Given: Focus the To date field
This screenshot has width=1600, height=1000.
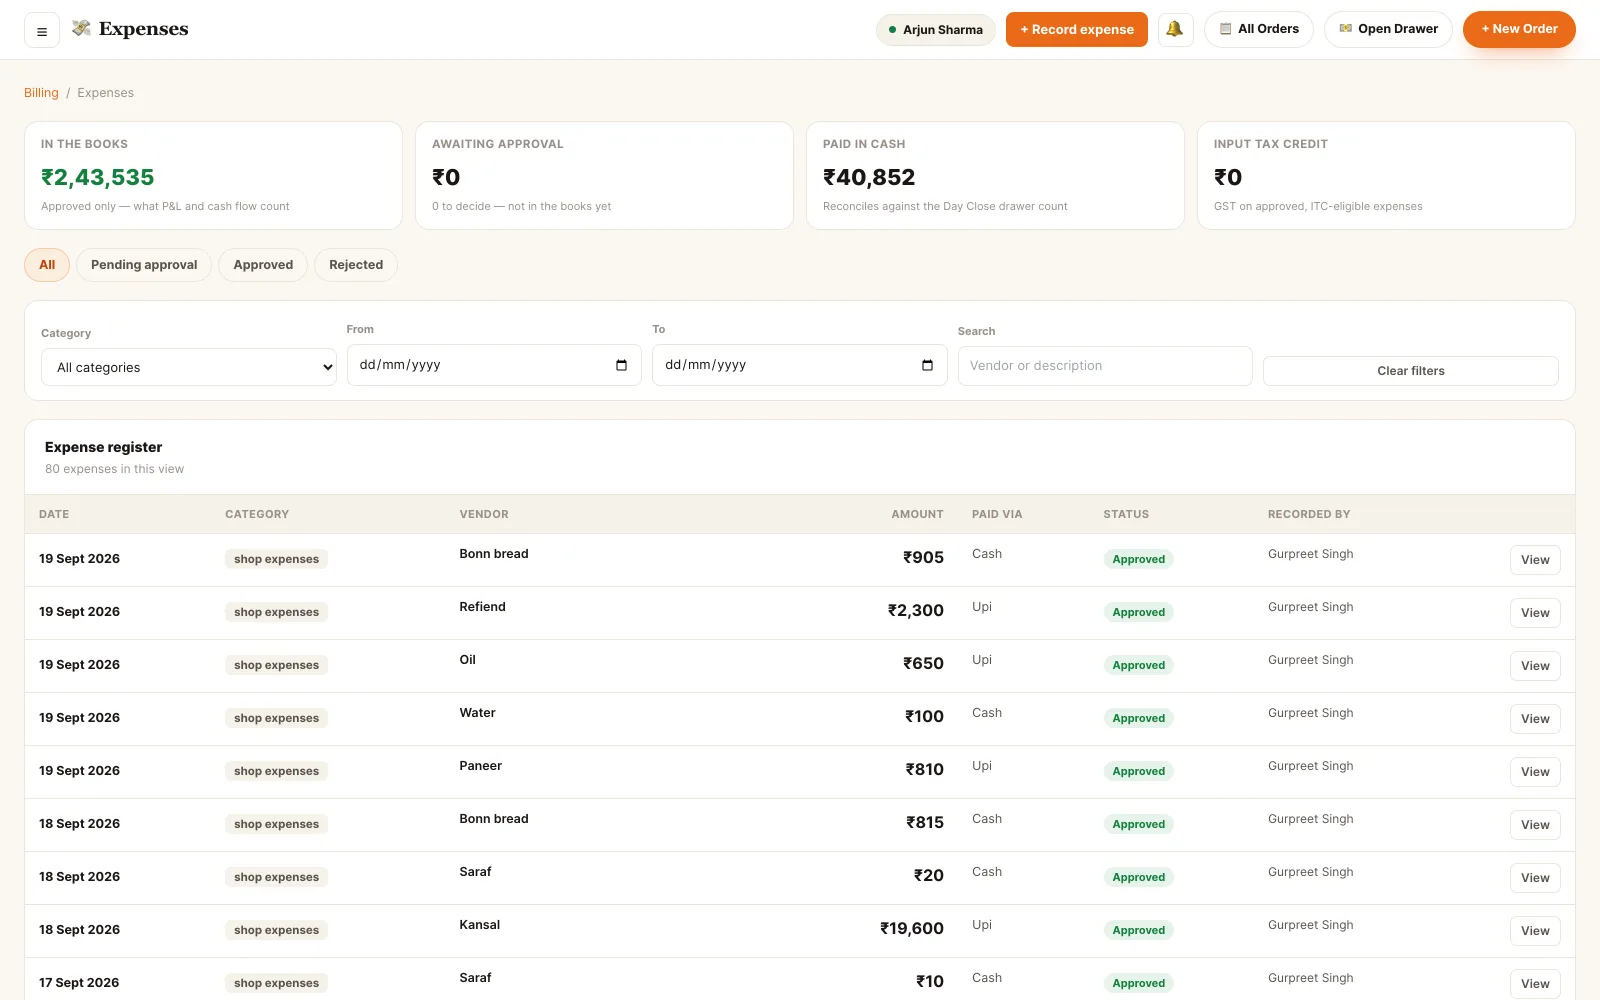Looking at the screenshot, I should (799, 365).
